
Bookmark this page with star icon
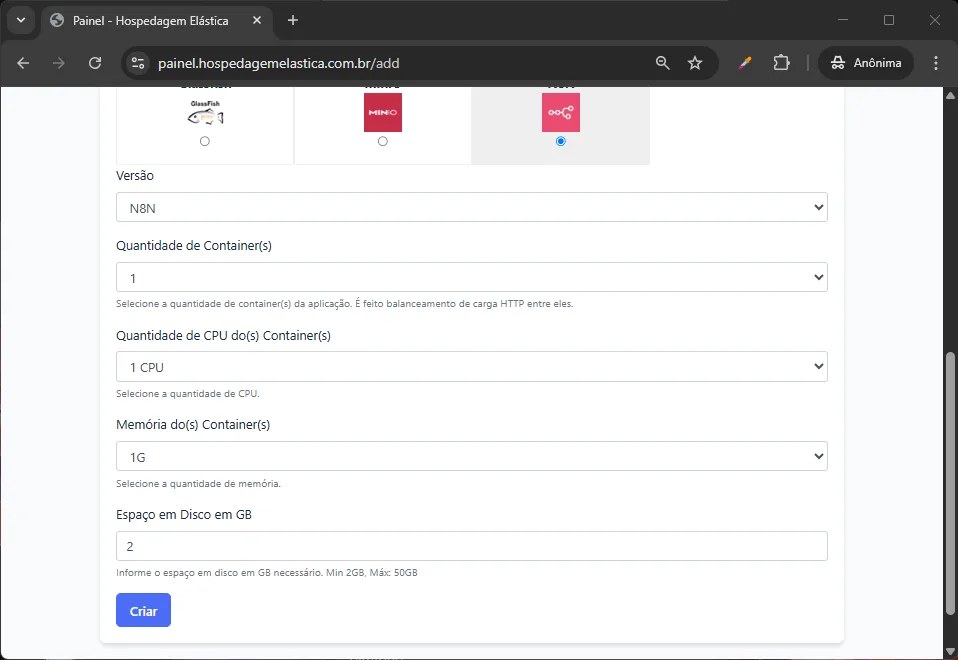point(695,63)
